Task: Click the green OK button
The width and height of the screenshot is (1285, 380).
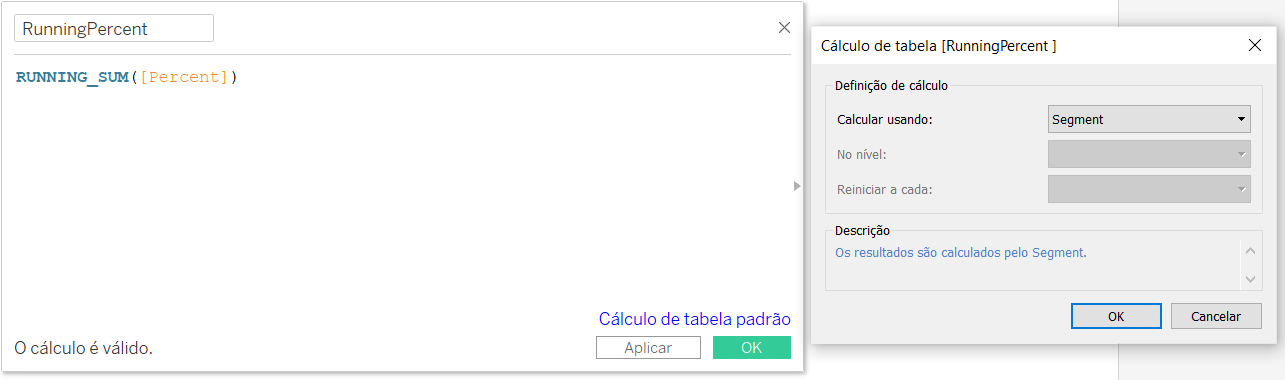Action: click(x=752, y=347)
